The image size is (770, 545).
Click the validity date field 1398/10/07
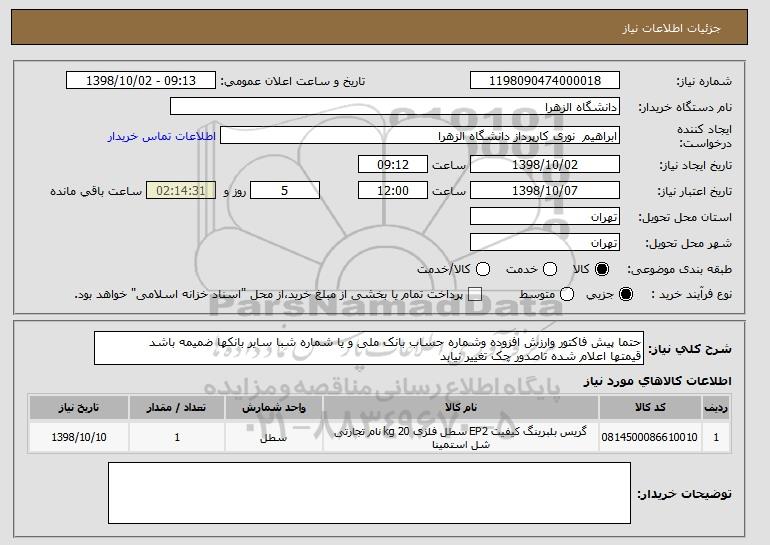(545, 191)
